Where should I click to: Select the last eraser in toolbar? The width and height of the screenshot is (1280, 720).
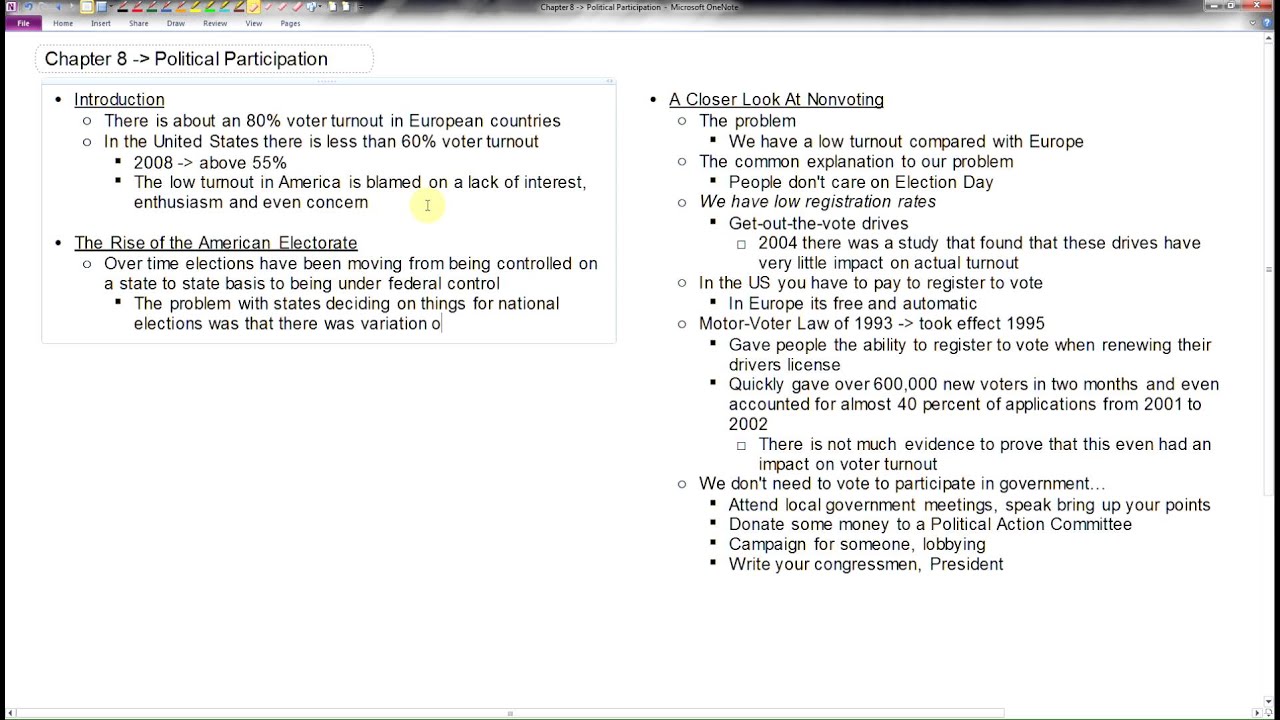(297, 7)
